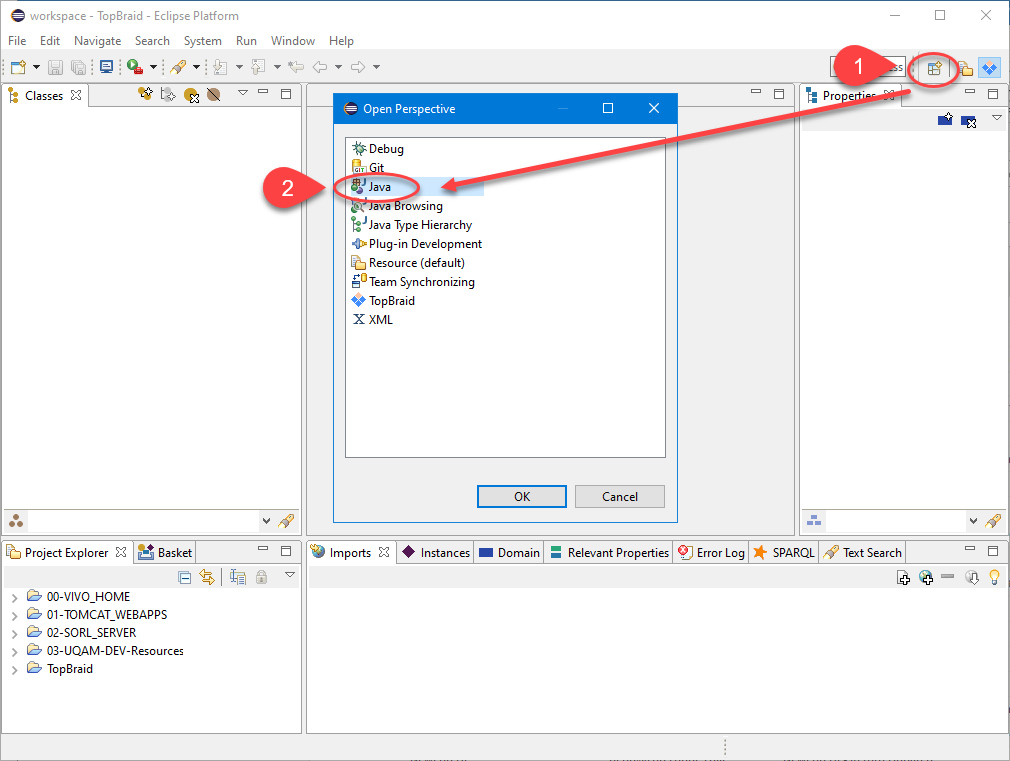Switch to Resource perspective folder icon

coord(965,68)
